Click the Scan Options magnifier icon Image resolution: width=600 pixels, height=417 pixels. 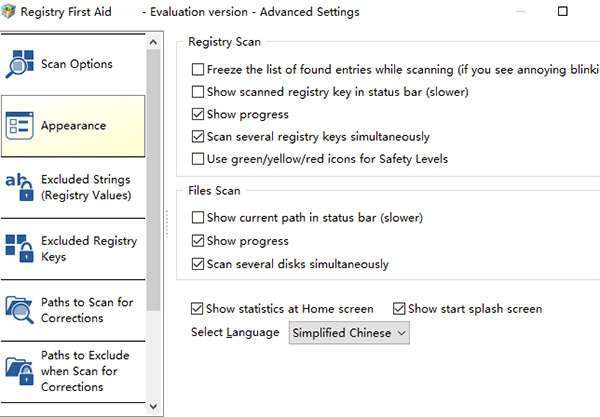coord(20,63)
